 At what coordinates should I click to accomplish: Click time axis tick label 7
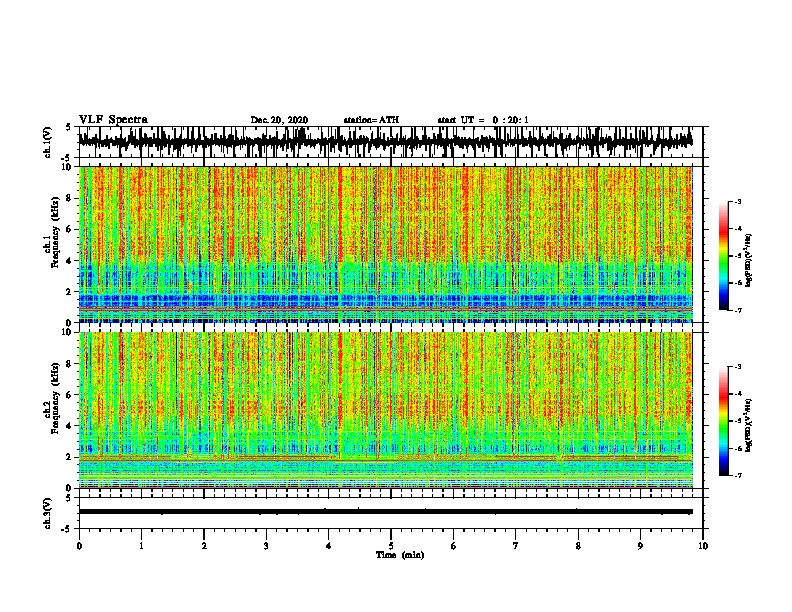click(516, 546)
